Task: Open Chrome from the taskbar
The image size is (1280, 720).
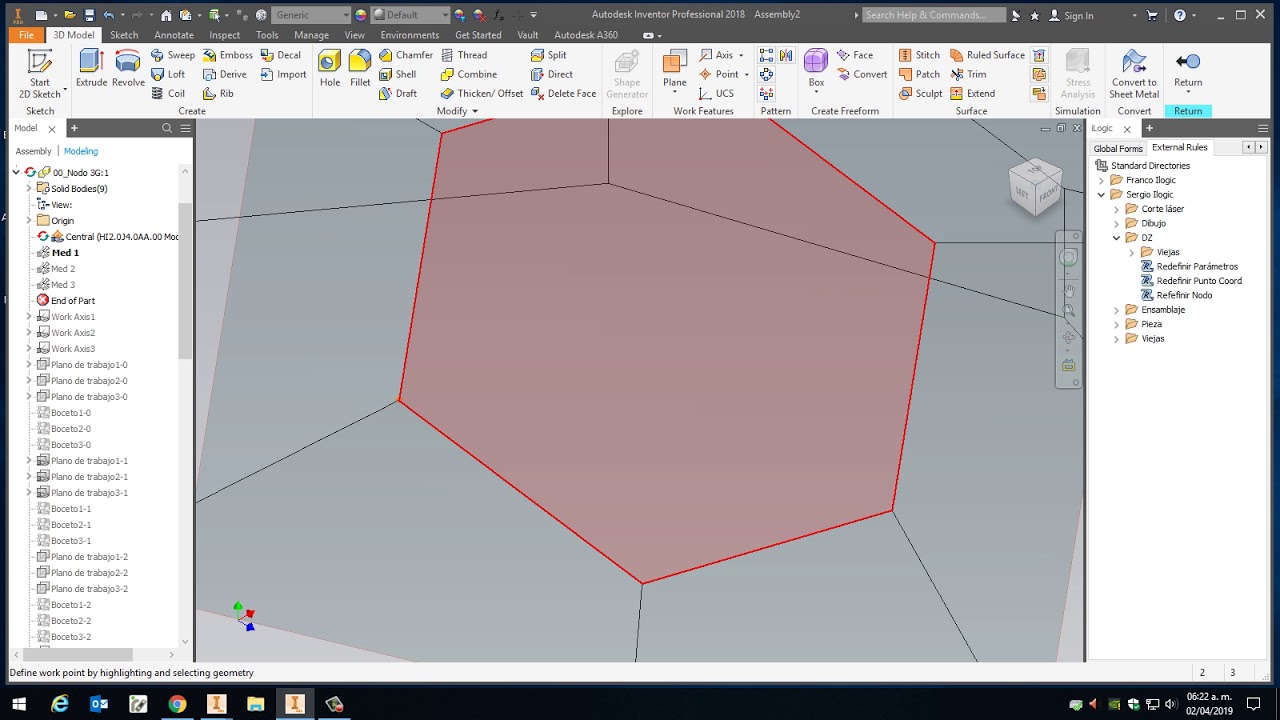Action: pyautogui.click(x=177, y=704)
